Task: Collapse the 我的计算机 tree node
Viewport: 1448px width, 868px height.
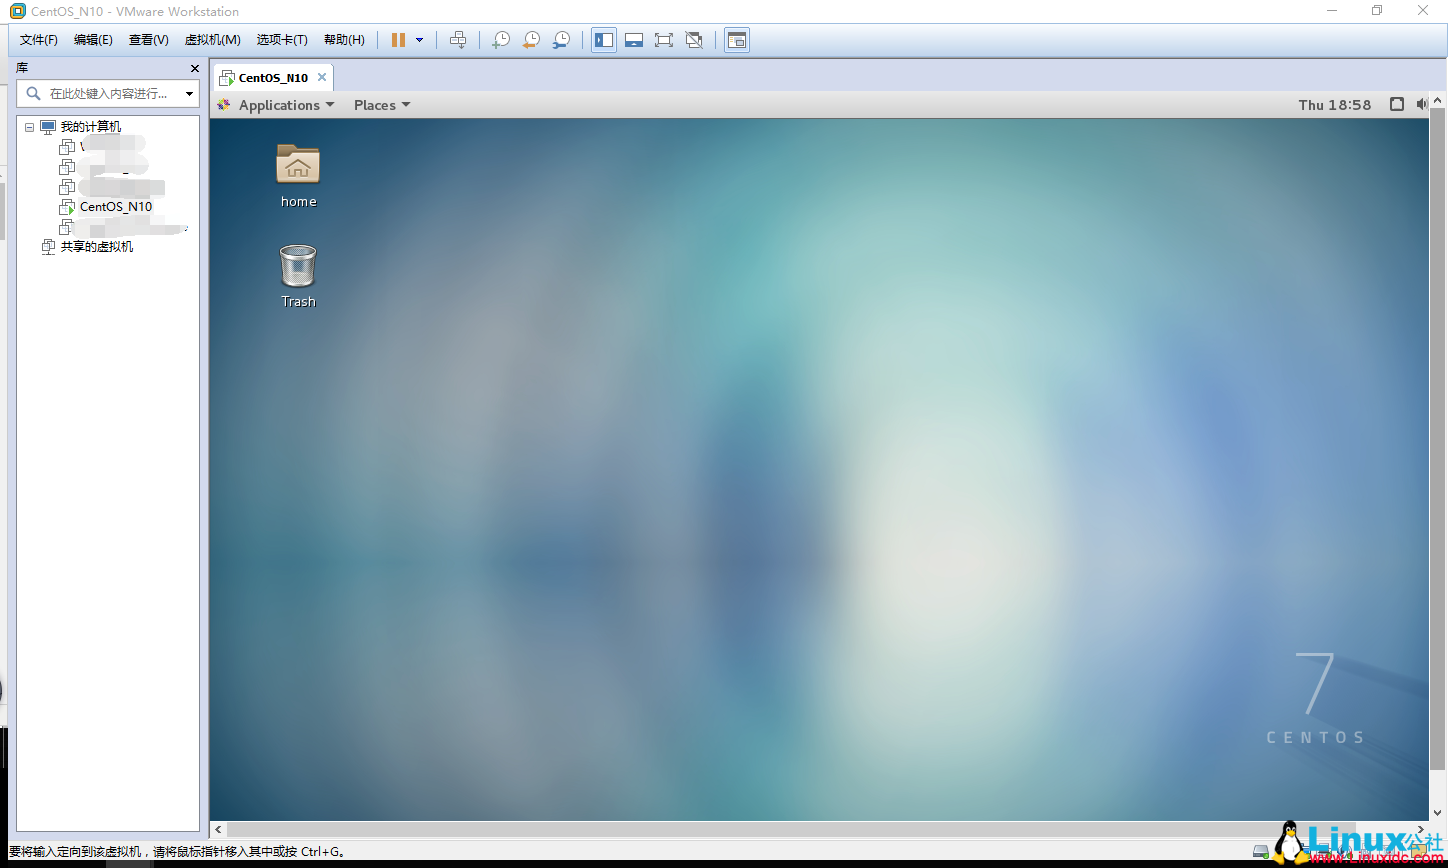Action: coord(28,126)
